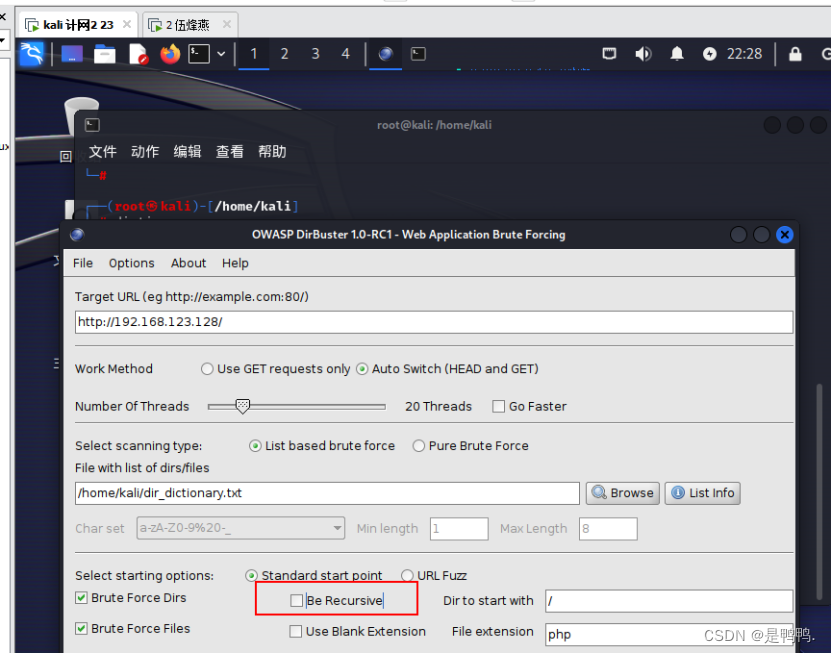Open power manager tray icon
The height and width of the screenshot is (653, 831).
710,54
